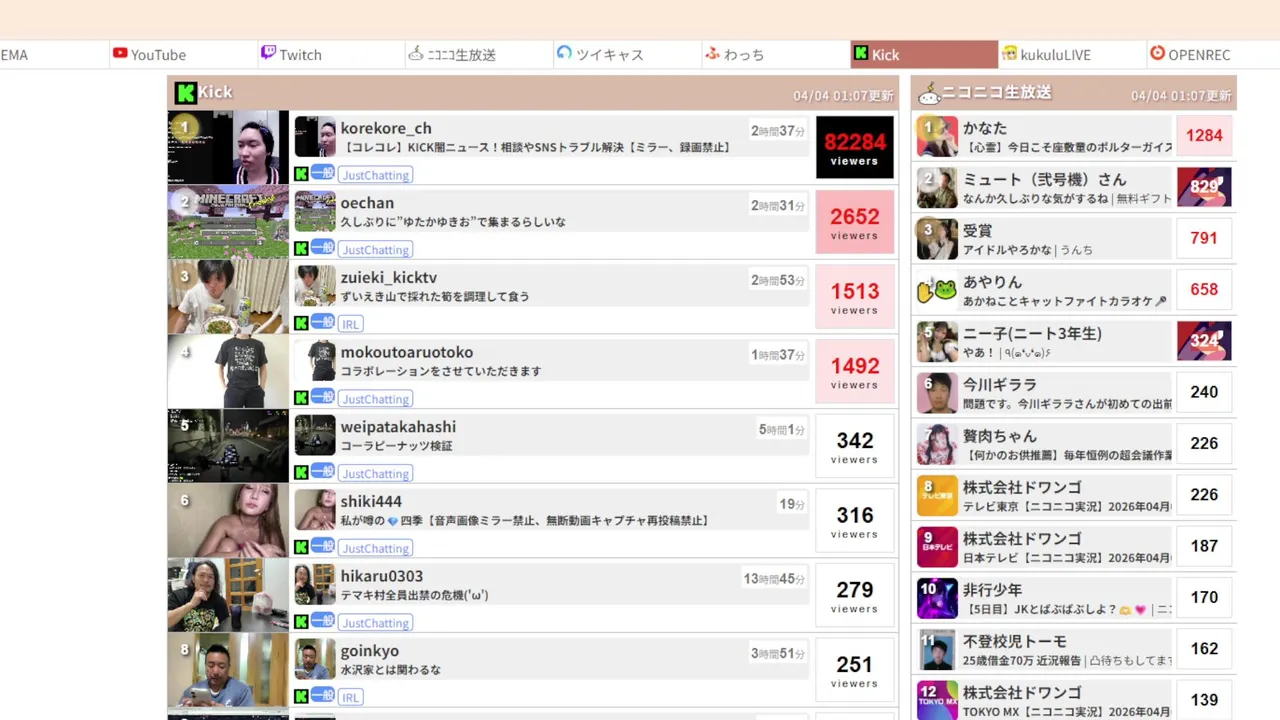The height and width of the screenshot is (720, 1280).
Task: Click oechan avatar icon
Action: pos(315,212)
